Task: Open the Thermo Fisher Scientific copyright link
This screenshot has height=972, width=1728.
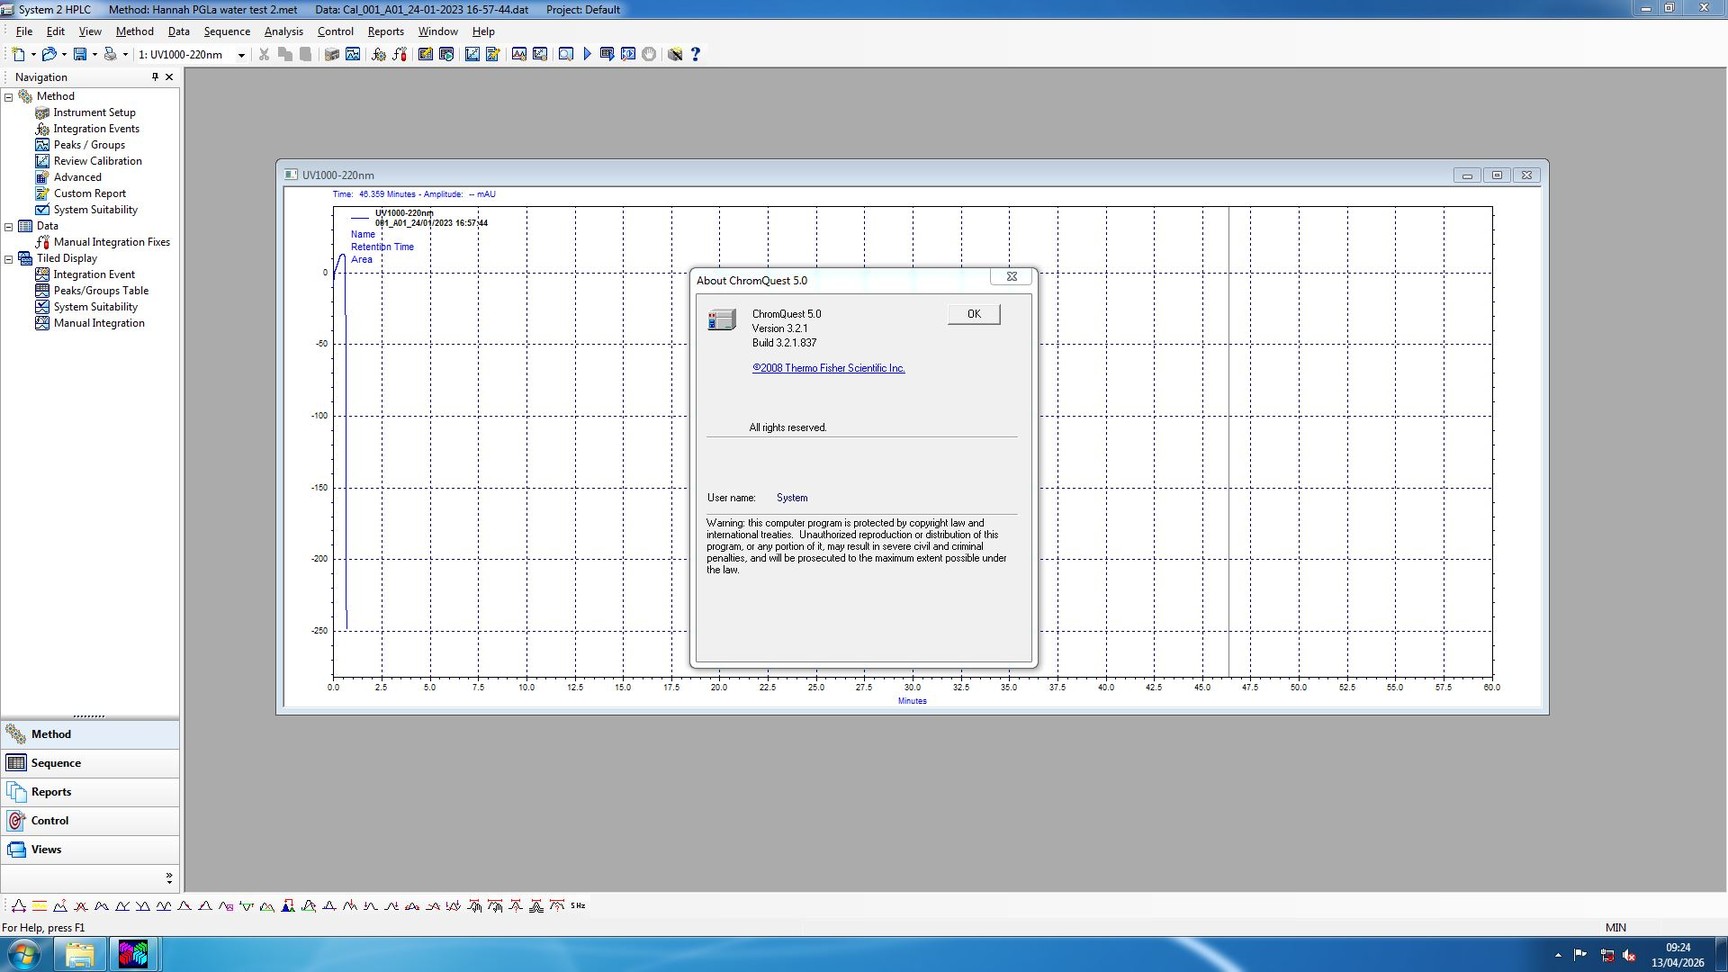Action: point(828,368)
